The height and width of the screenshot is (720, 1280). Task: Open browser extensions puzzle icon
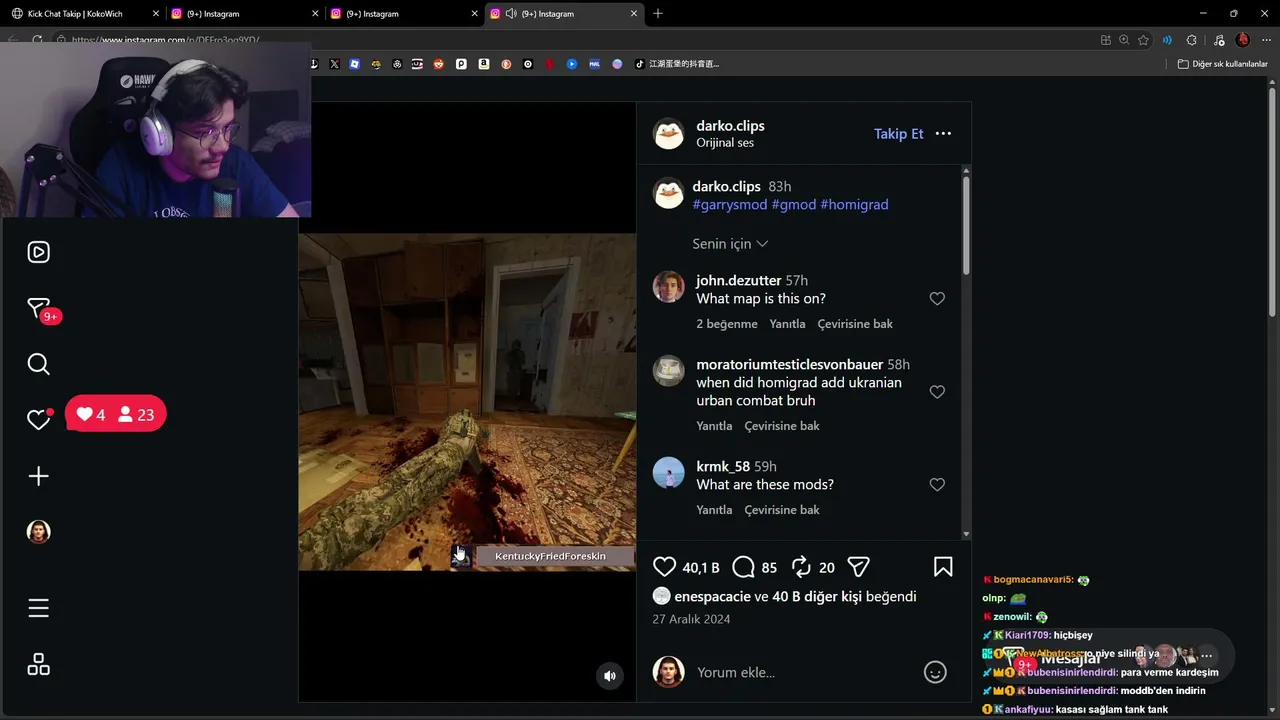[1191, 40]
